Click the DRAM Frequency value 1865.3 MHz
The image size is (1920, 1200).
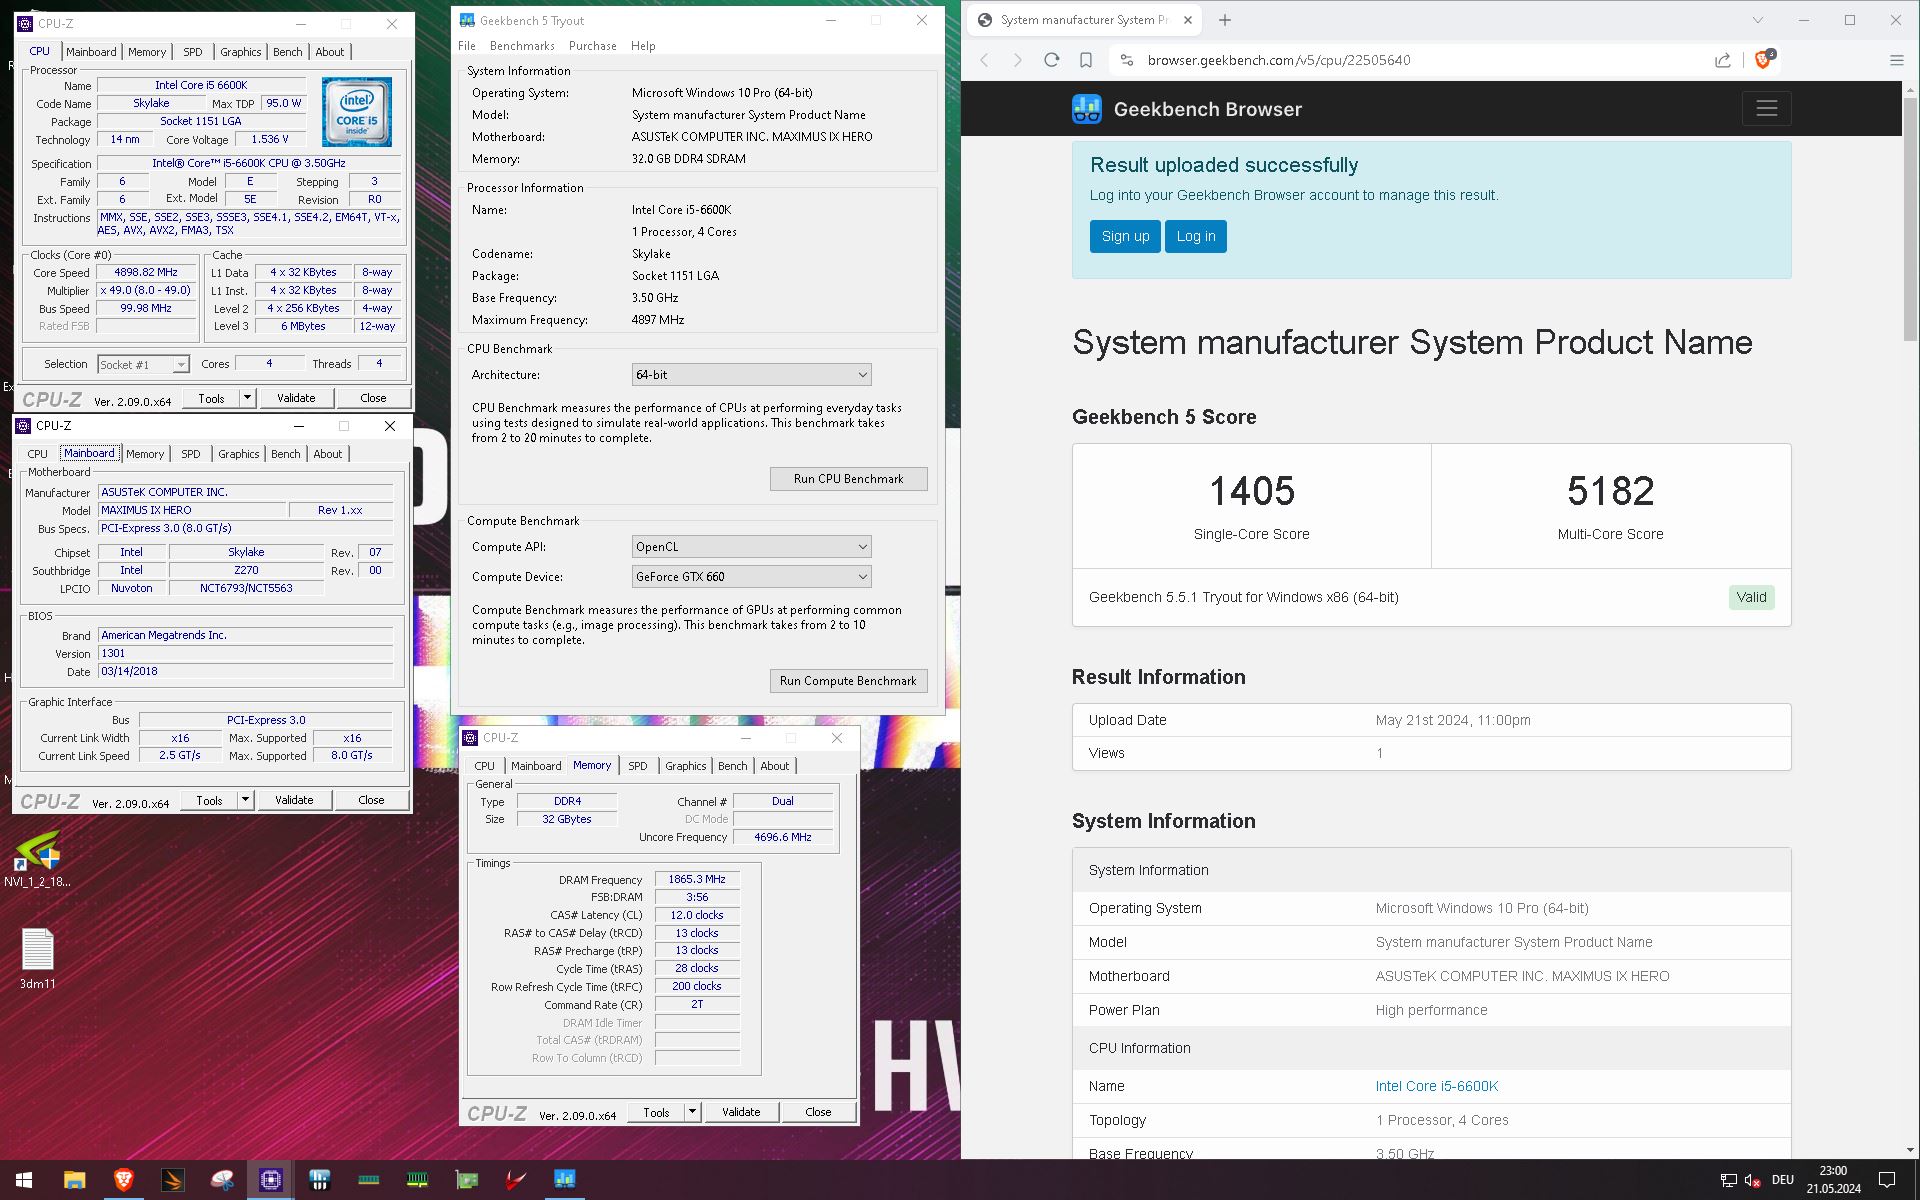pyautogui.click(x=697, y=879)
